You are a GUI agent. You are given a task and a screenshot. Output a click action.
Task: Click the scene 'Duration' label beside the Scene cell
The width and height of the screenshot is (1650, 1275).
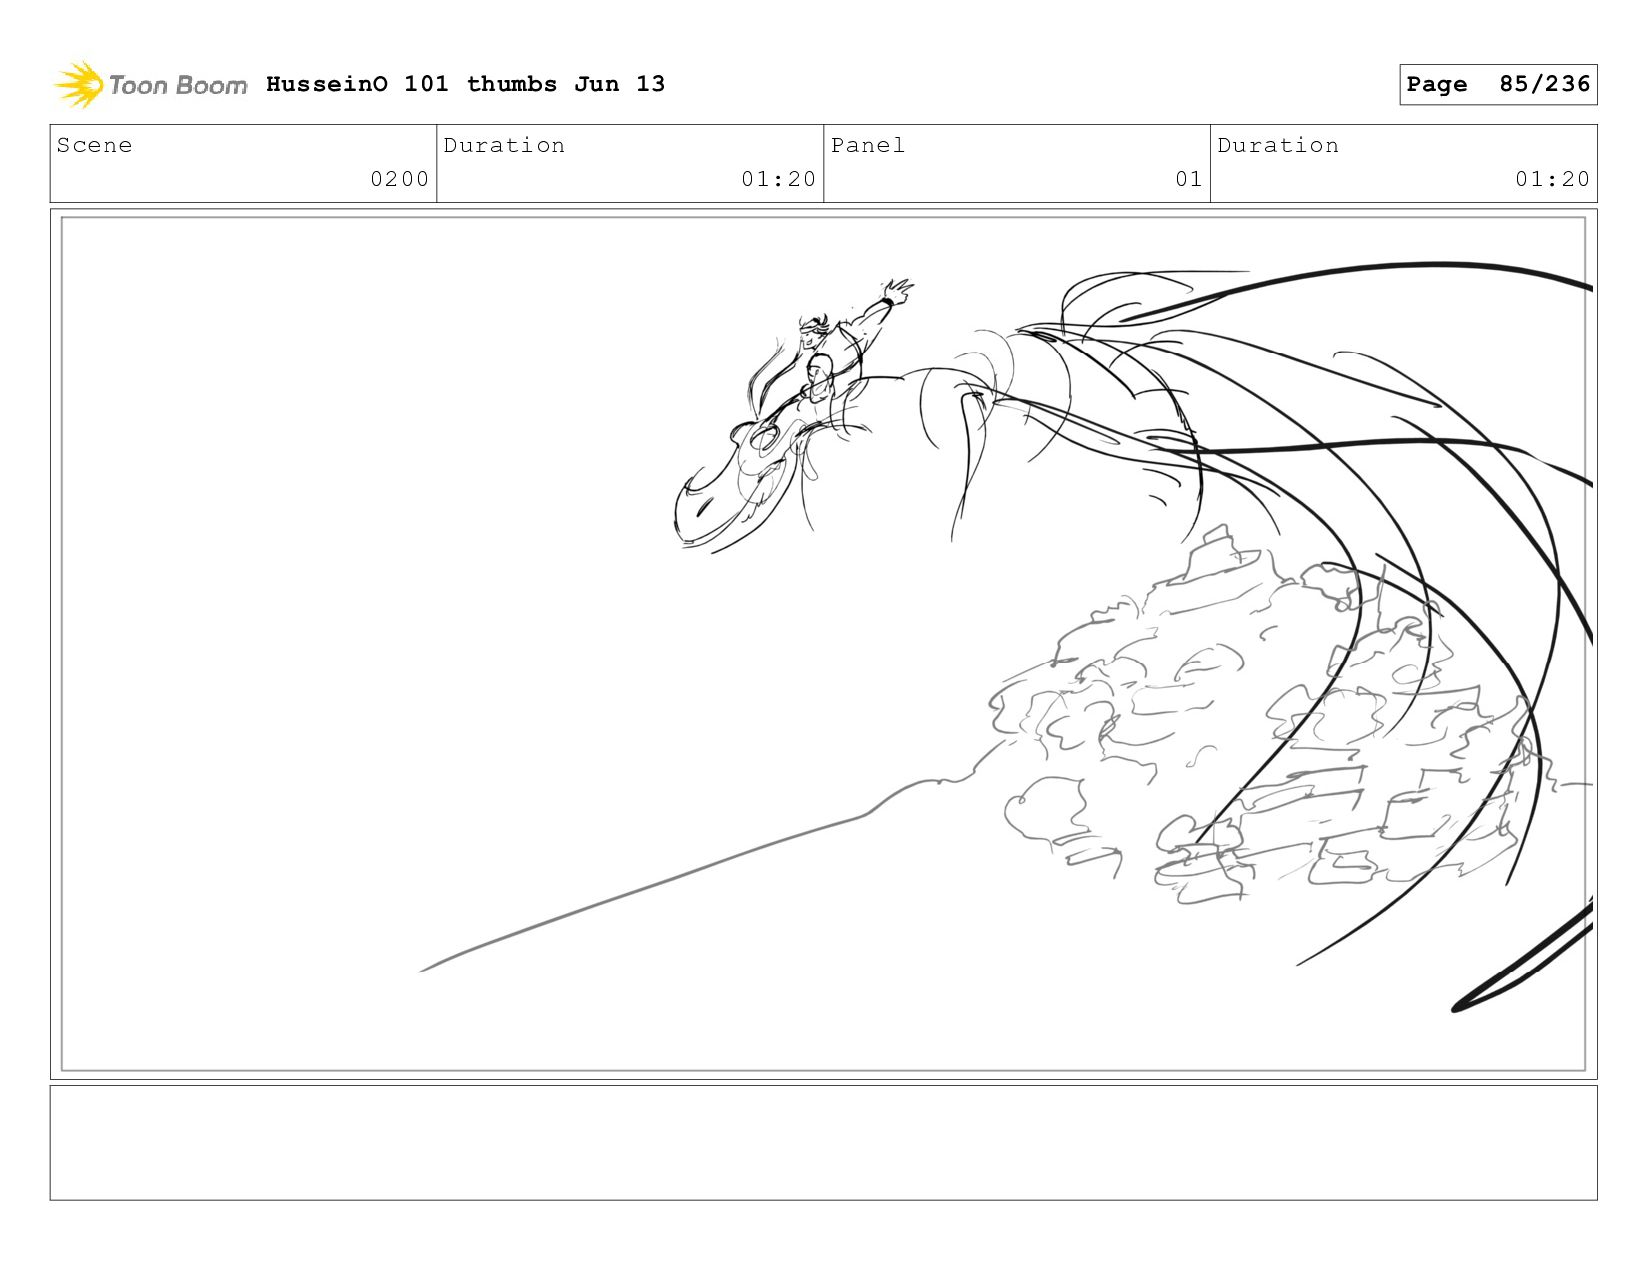(x=504, y=145)
